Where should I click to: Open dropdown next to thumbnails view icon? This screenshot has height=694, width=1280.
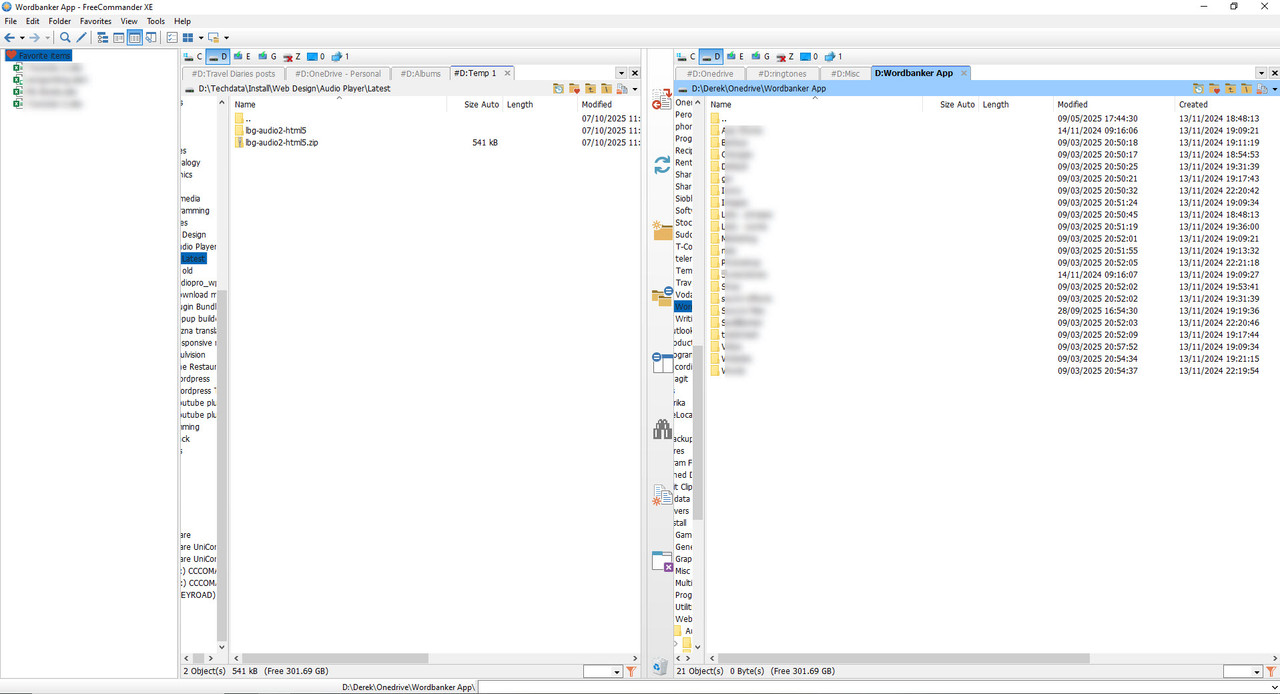pos(200,38)
